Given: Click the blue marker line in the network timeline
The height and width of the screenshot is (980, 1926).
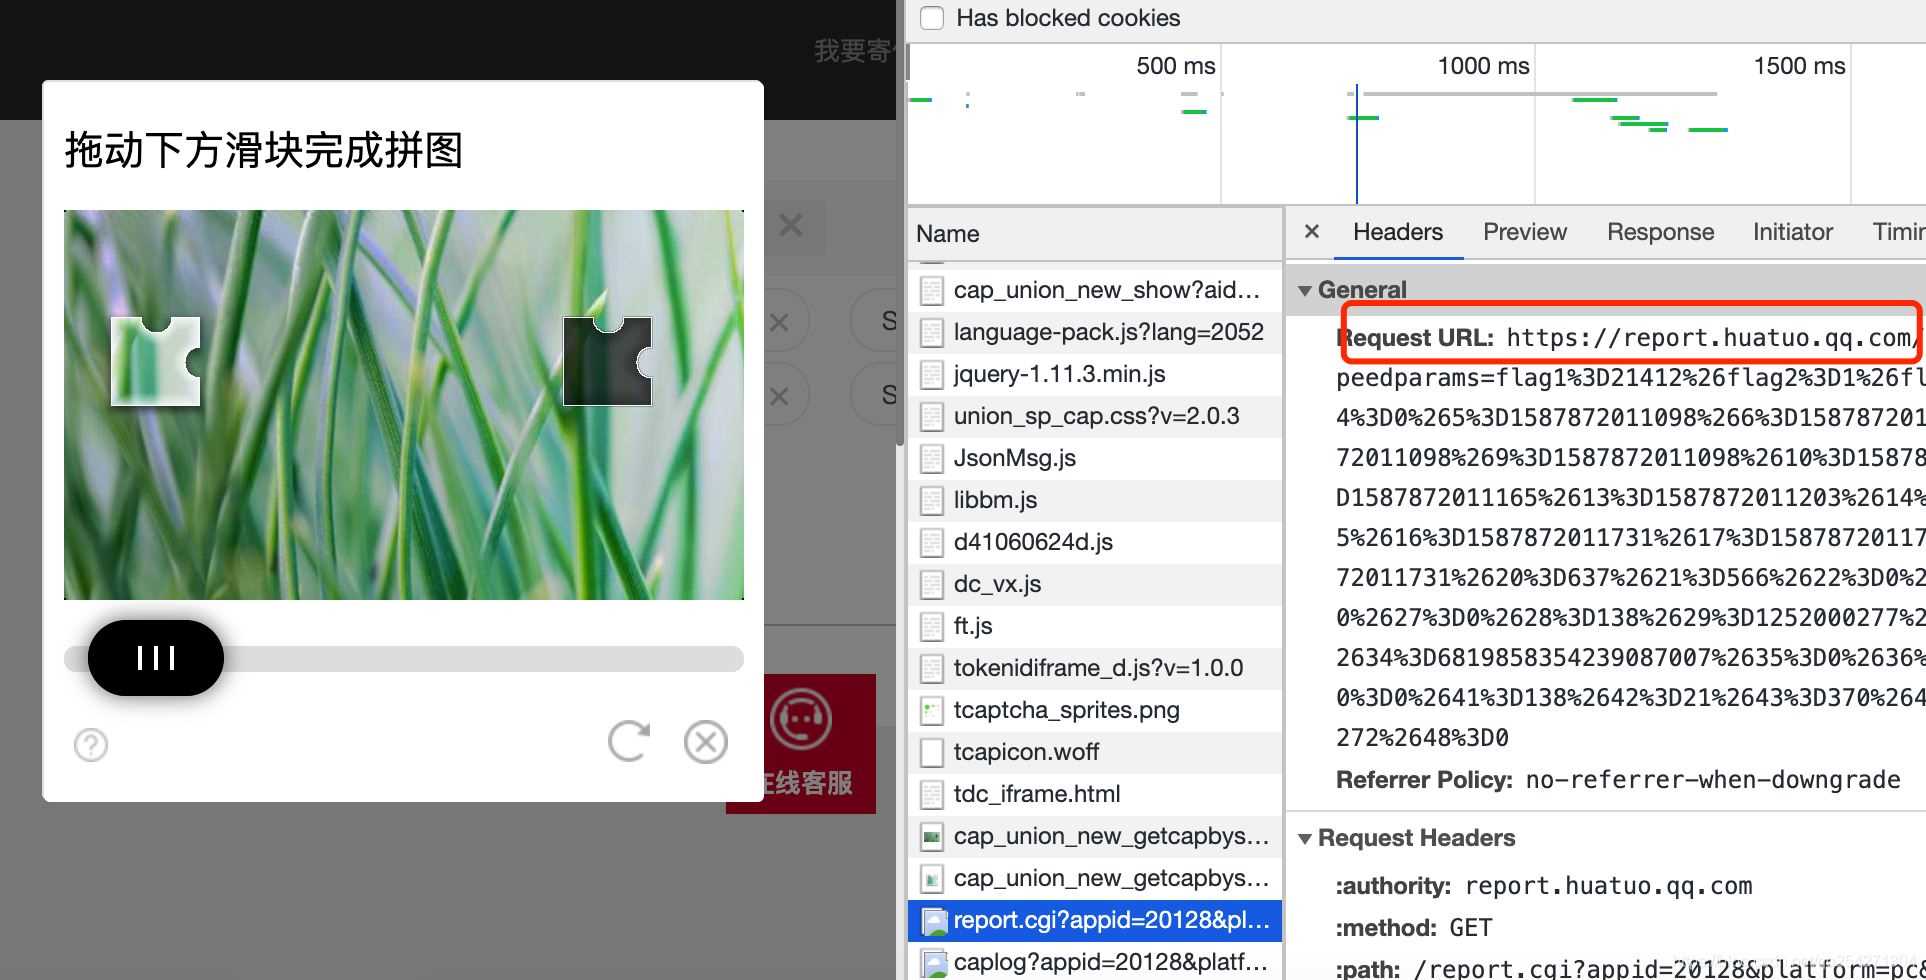Looking at the screenshot, I should point(1357,144).
